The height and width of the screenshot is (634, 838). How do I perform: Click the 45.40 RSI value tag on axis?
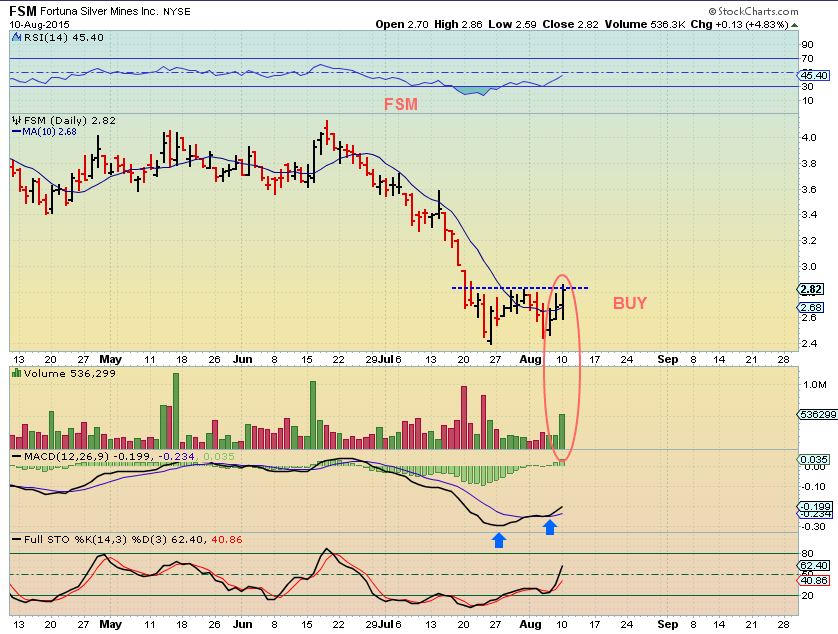point(814,75)
